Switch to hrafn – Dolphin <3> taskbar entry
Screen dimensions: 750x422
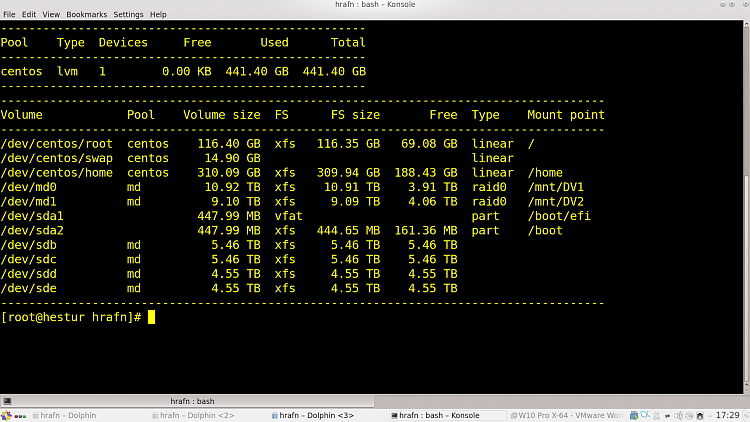313,415
